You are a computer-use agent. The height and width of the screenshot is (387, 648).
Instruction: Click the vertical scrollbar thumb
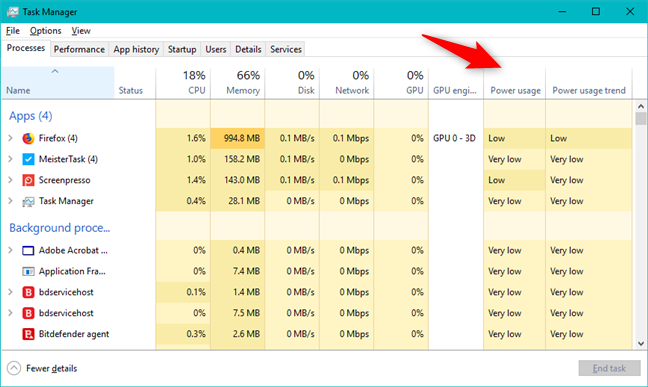tap(641, 119)
